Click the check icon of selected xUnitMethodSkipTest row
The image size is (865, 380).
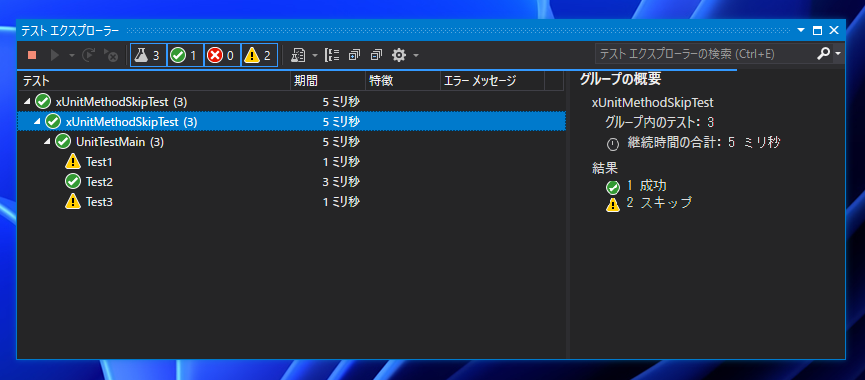(x=52, y=121)
